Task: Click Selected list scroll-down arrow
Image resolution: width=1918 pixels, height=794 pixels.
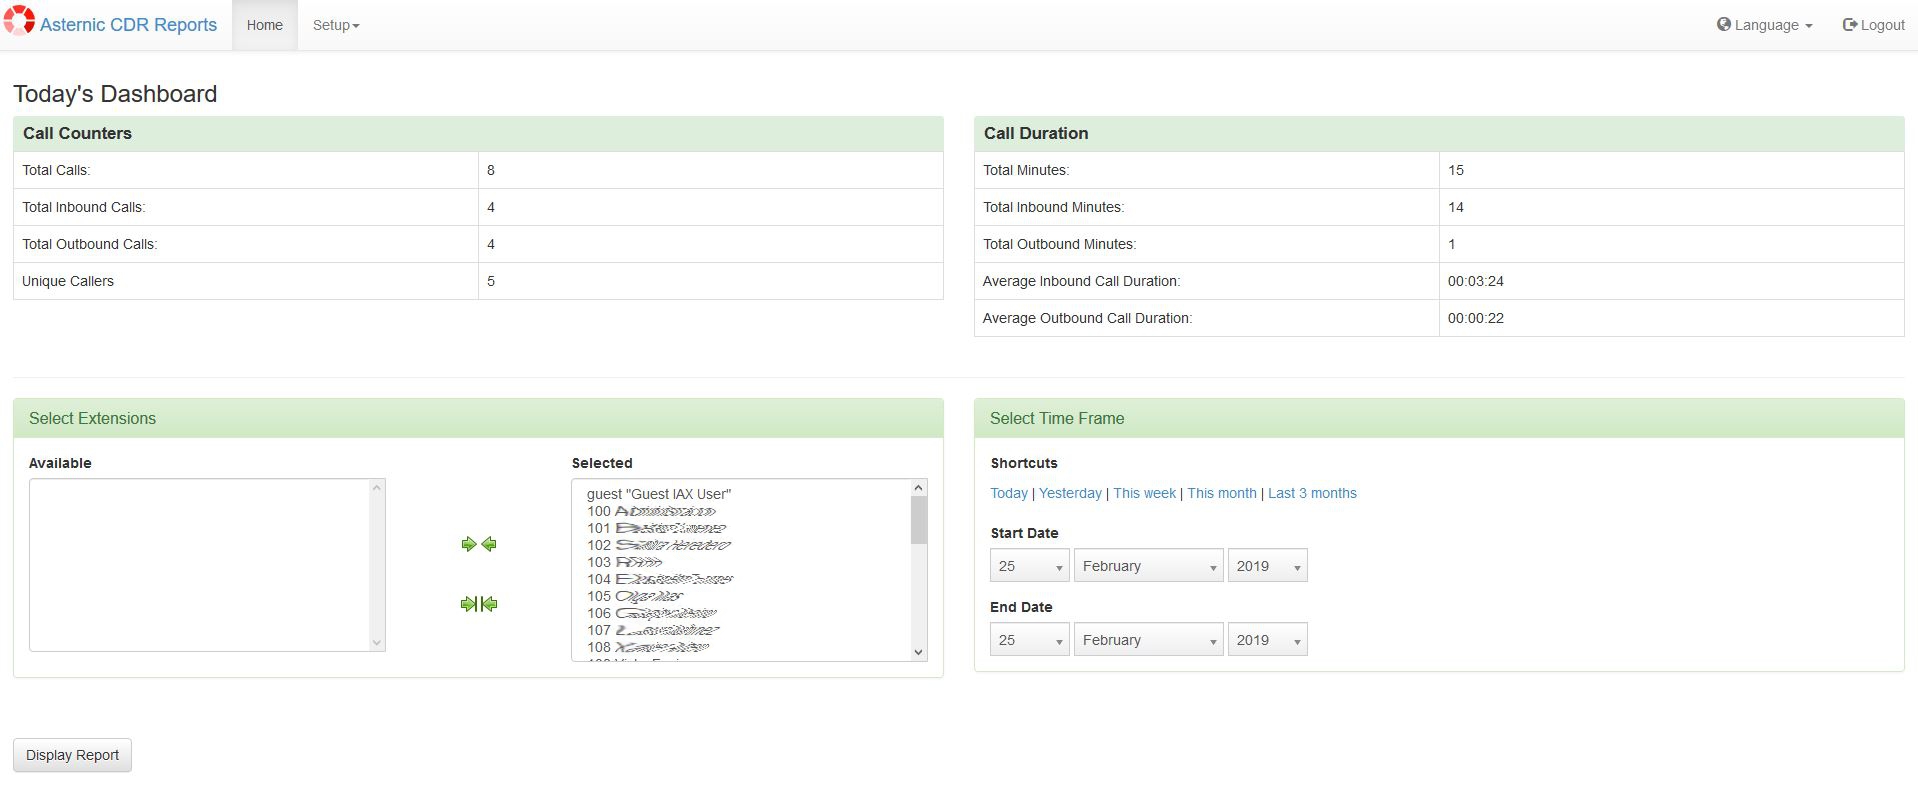Action: click(x=918, y=652)
